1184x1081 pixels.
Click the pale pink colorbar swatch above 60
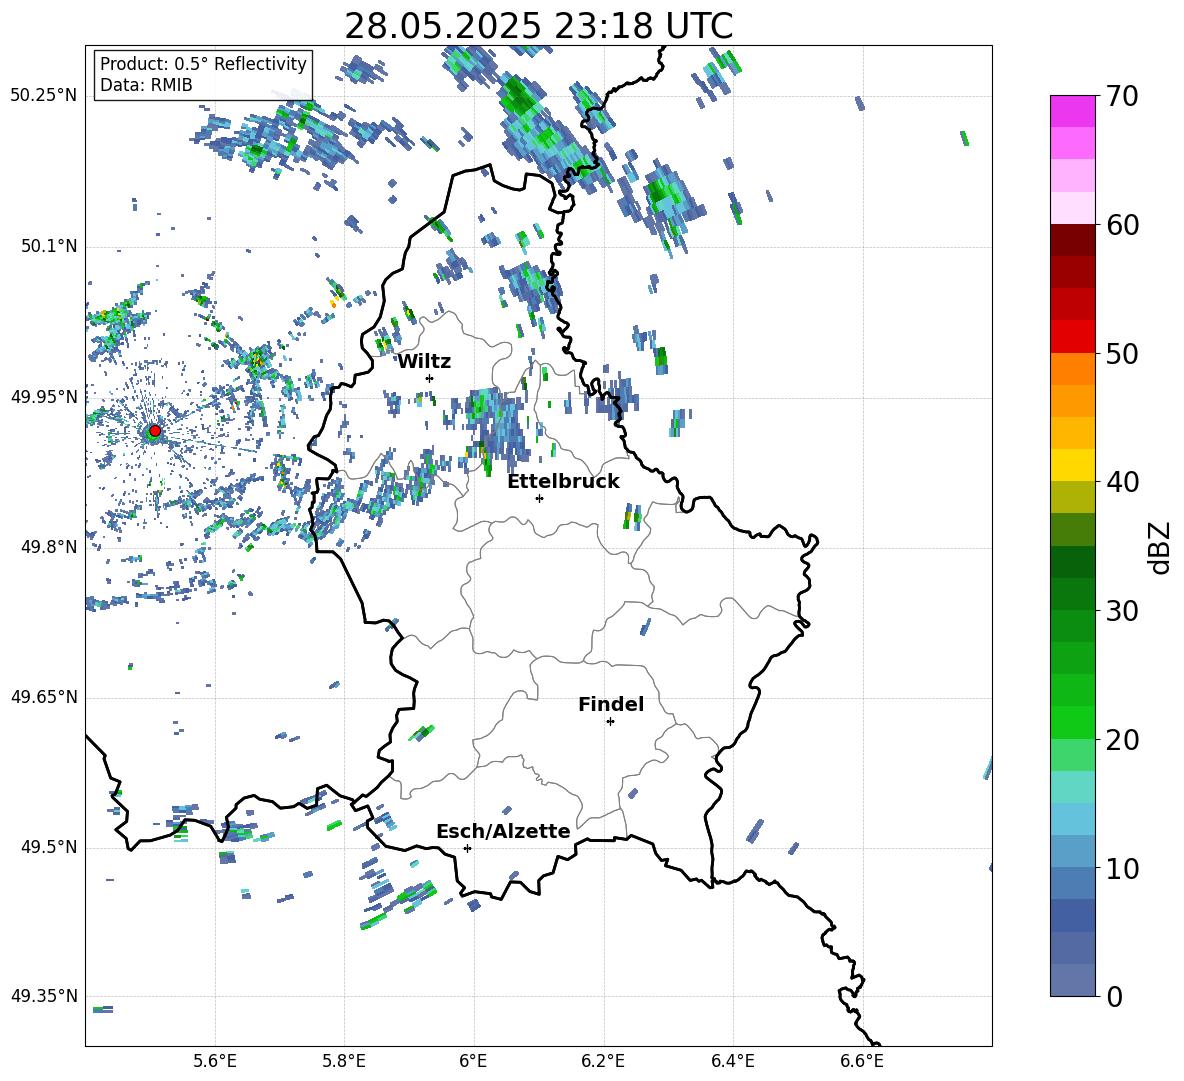(x=1073, y=208)
